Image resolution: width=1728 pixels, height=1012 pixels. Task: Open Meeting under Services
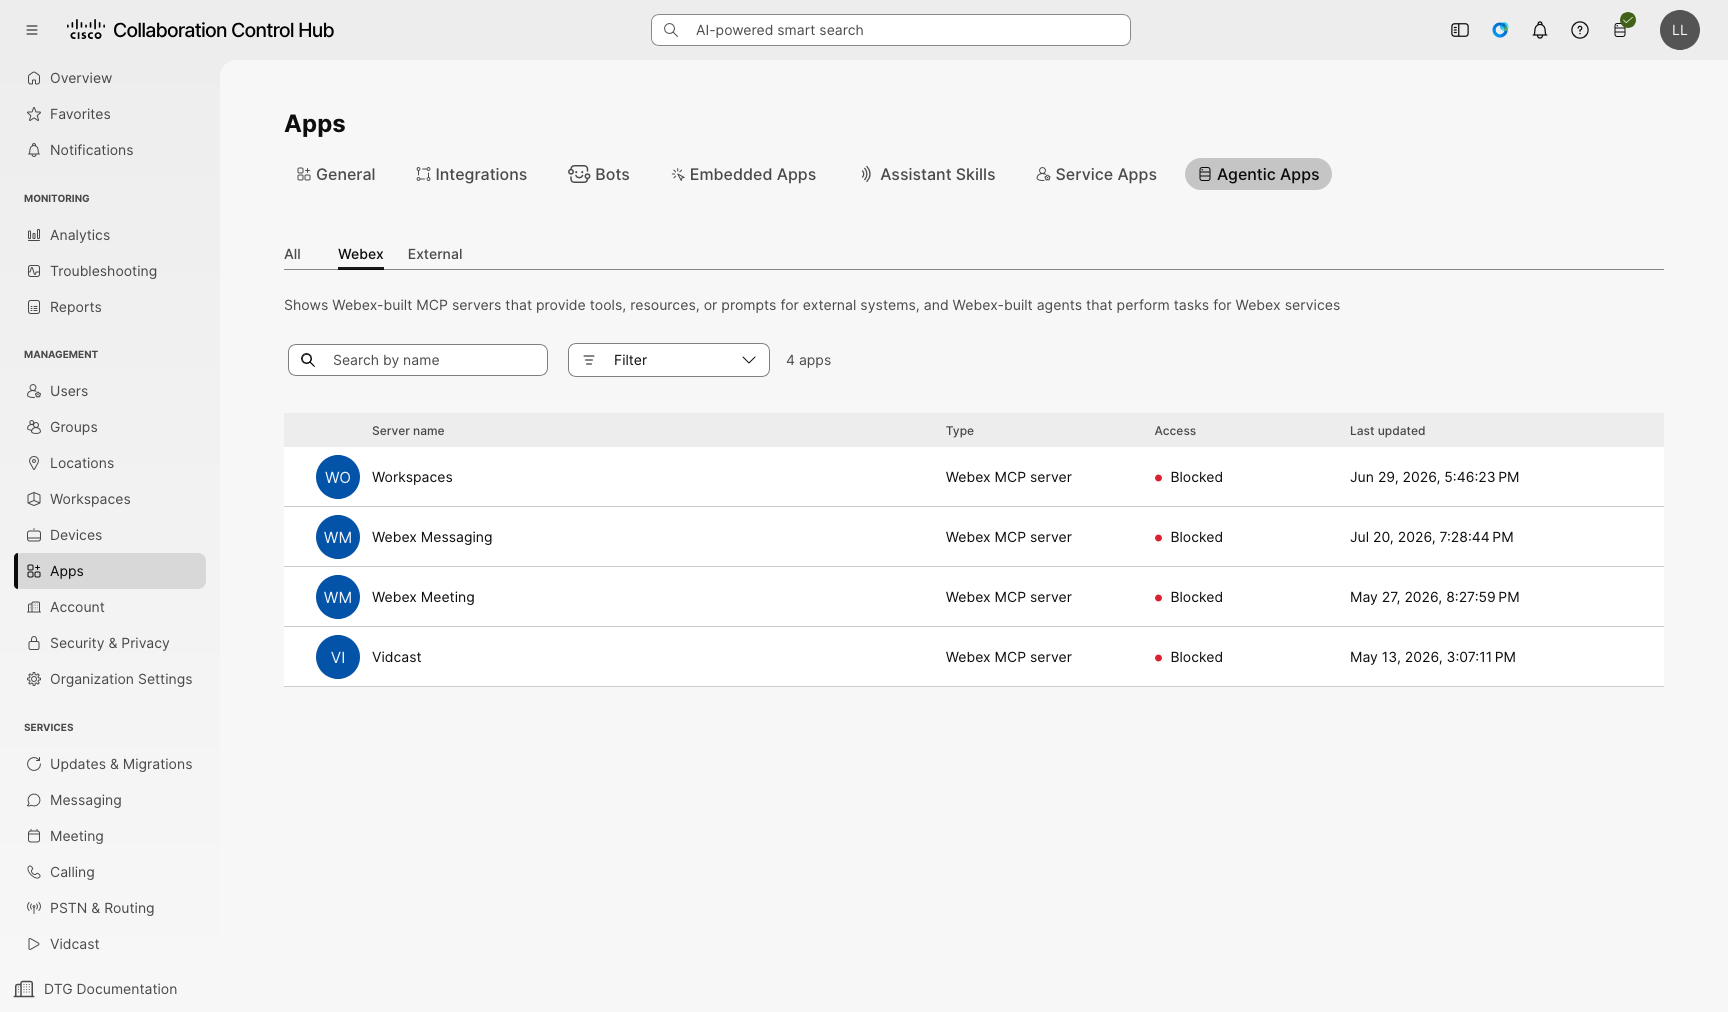click(x=110, y=836)
